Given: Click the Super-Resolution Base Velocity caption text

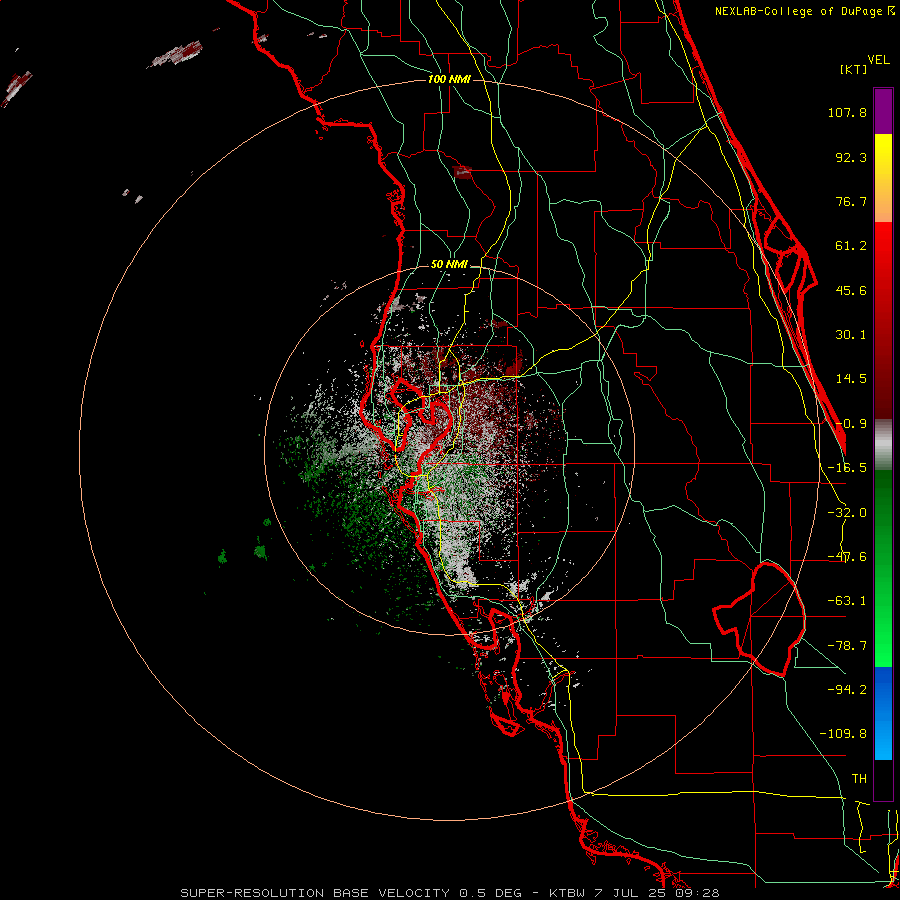Looking at the screenshot, I should click(449, 893).
